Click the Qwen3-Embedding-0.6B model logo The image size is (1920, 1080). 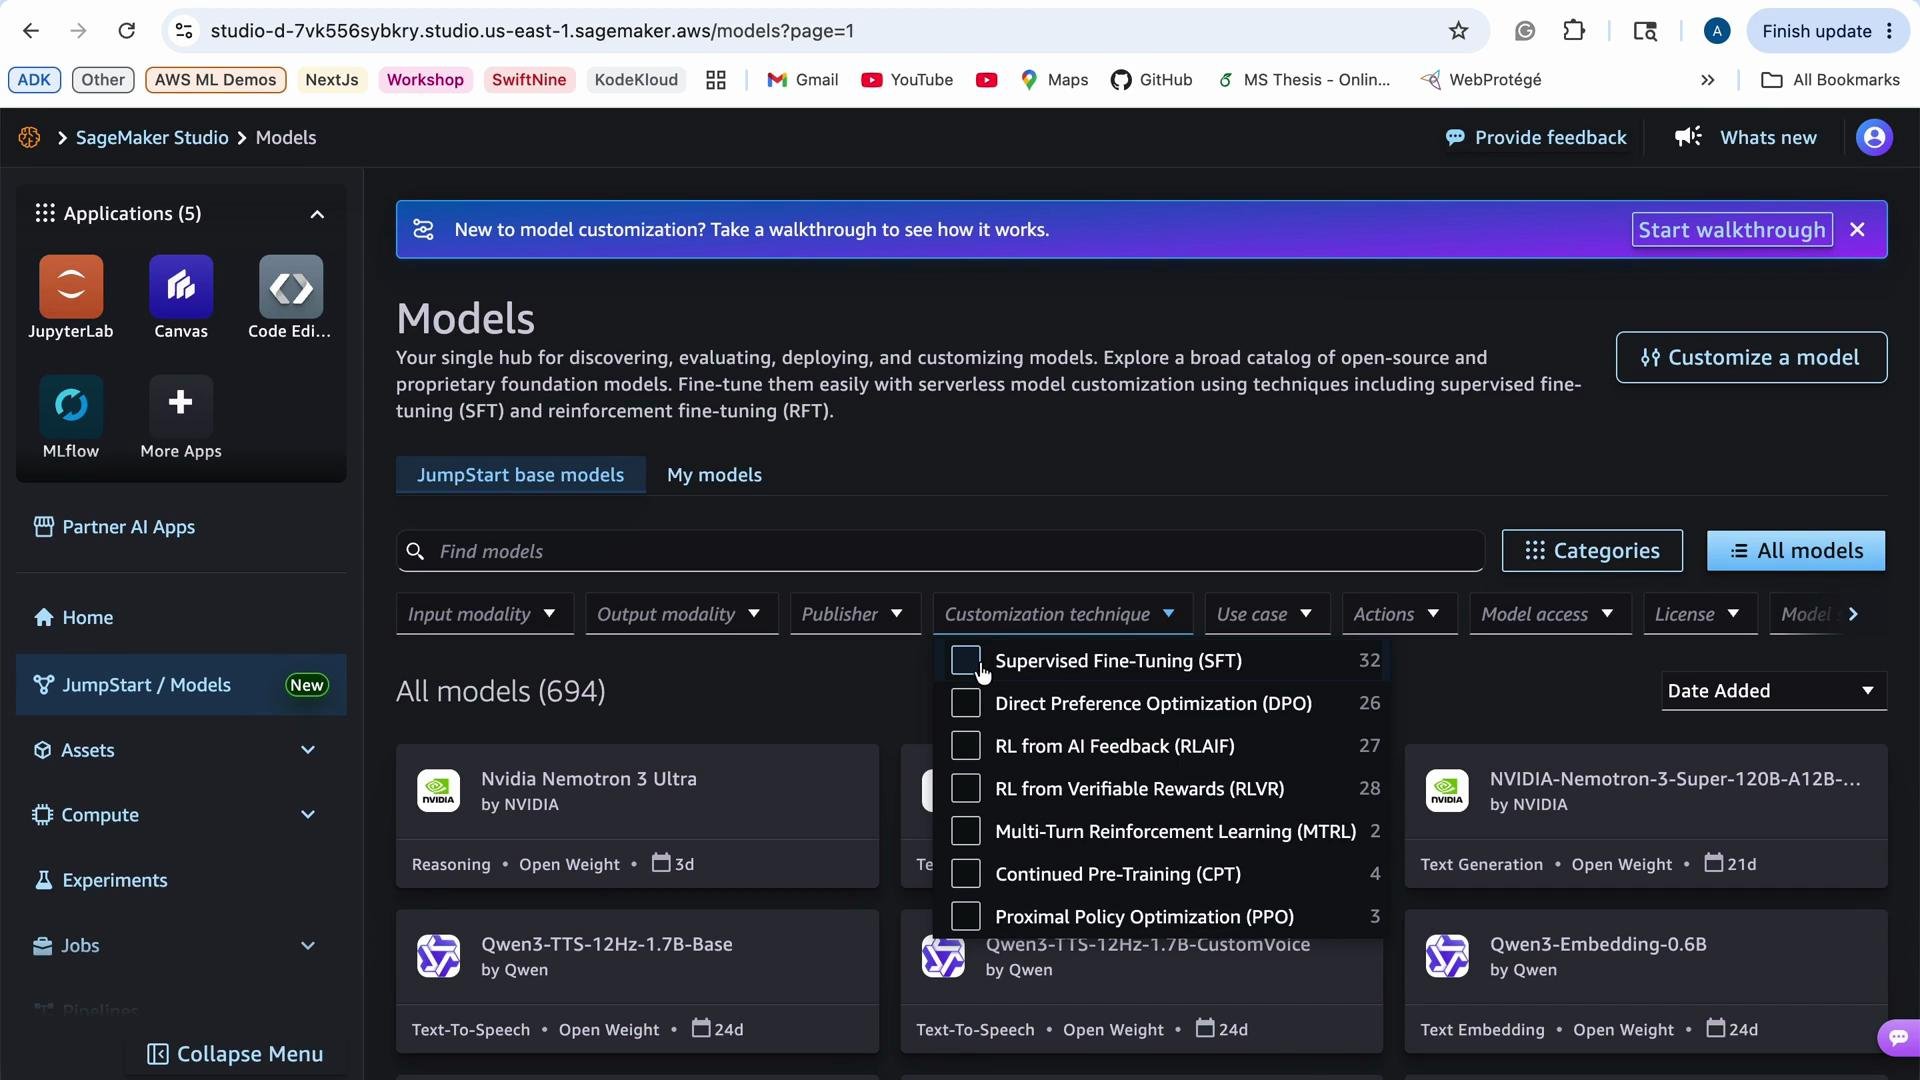click(1447, 956)
